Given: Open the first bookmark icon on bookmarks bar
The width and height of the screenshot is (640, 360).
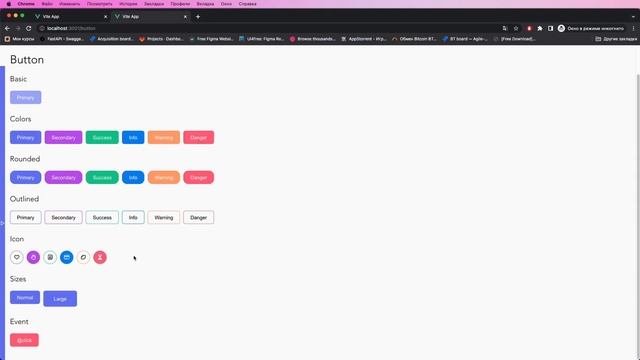Looking at the screenshot, I should [7, 39].
